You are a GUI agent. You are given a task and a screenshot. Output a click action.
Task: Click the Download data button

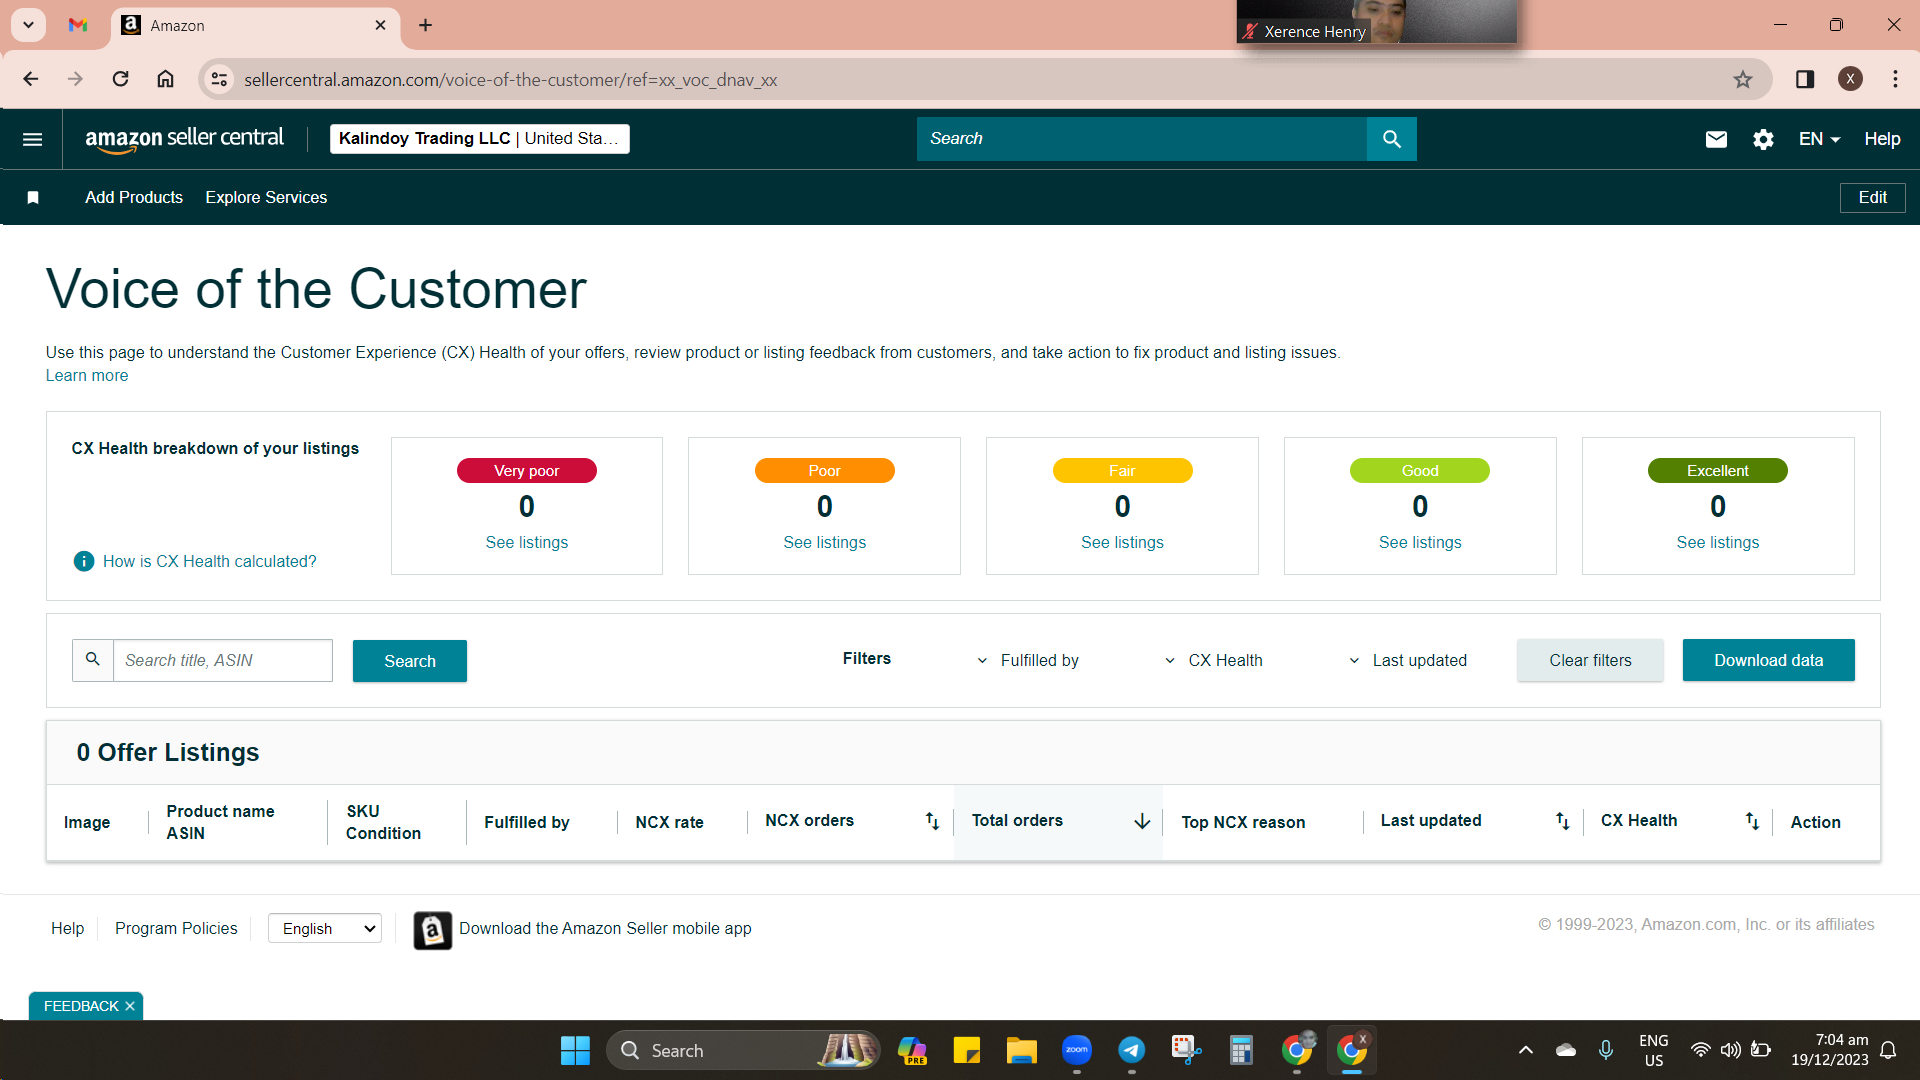click(1768, 661)
